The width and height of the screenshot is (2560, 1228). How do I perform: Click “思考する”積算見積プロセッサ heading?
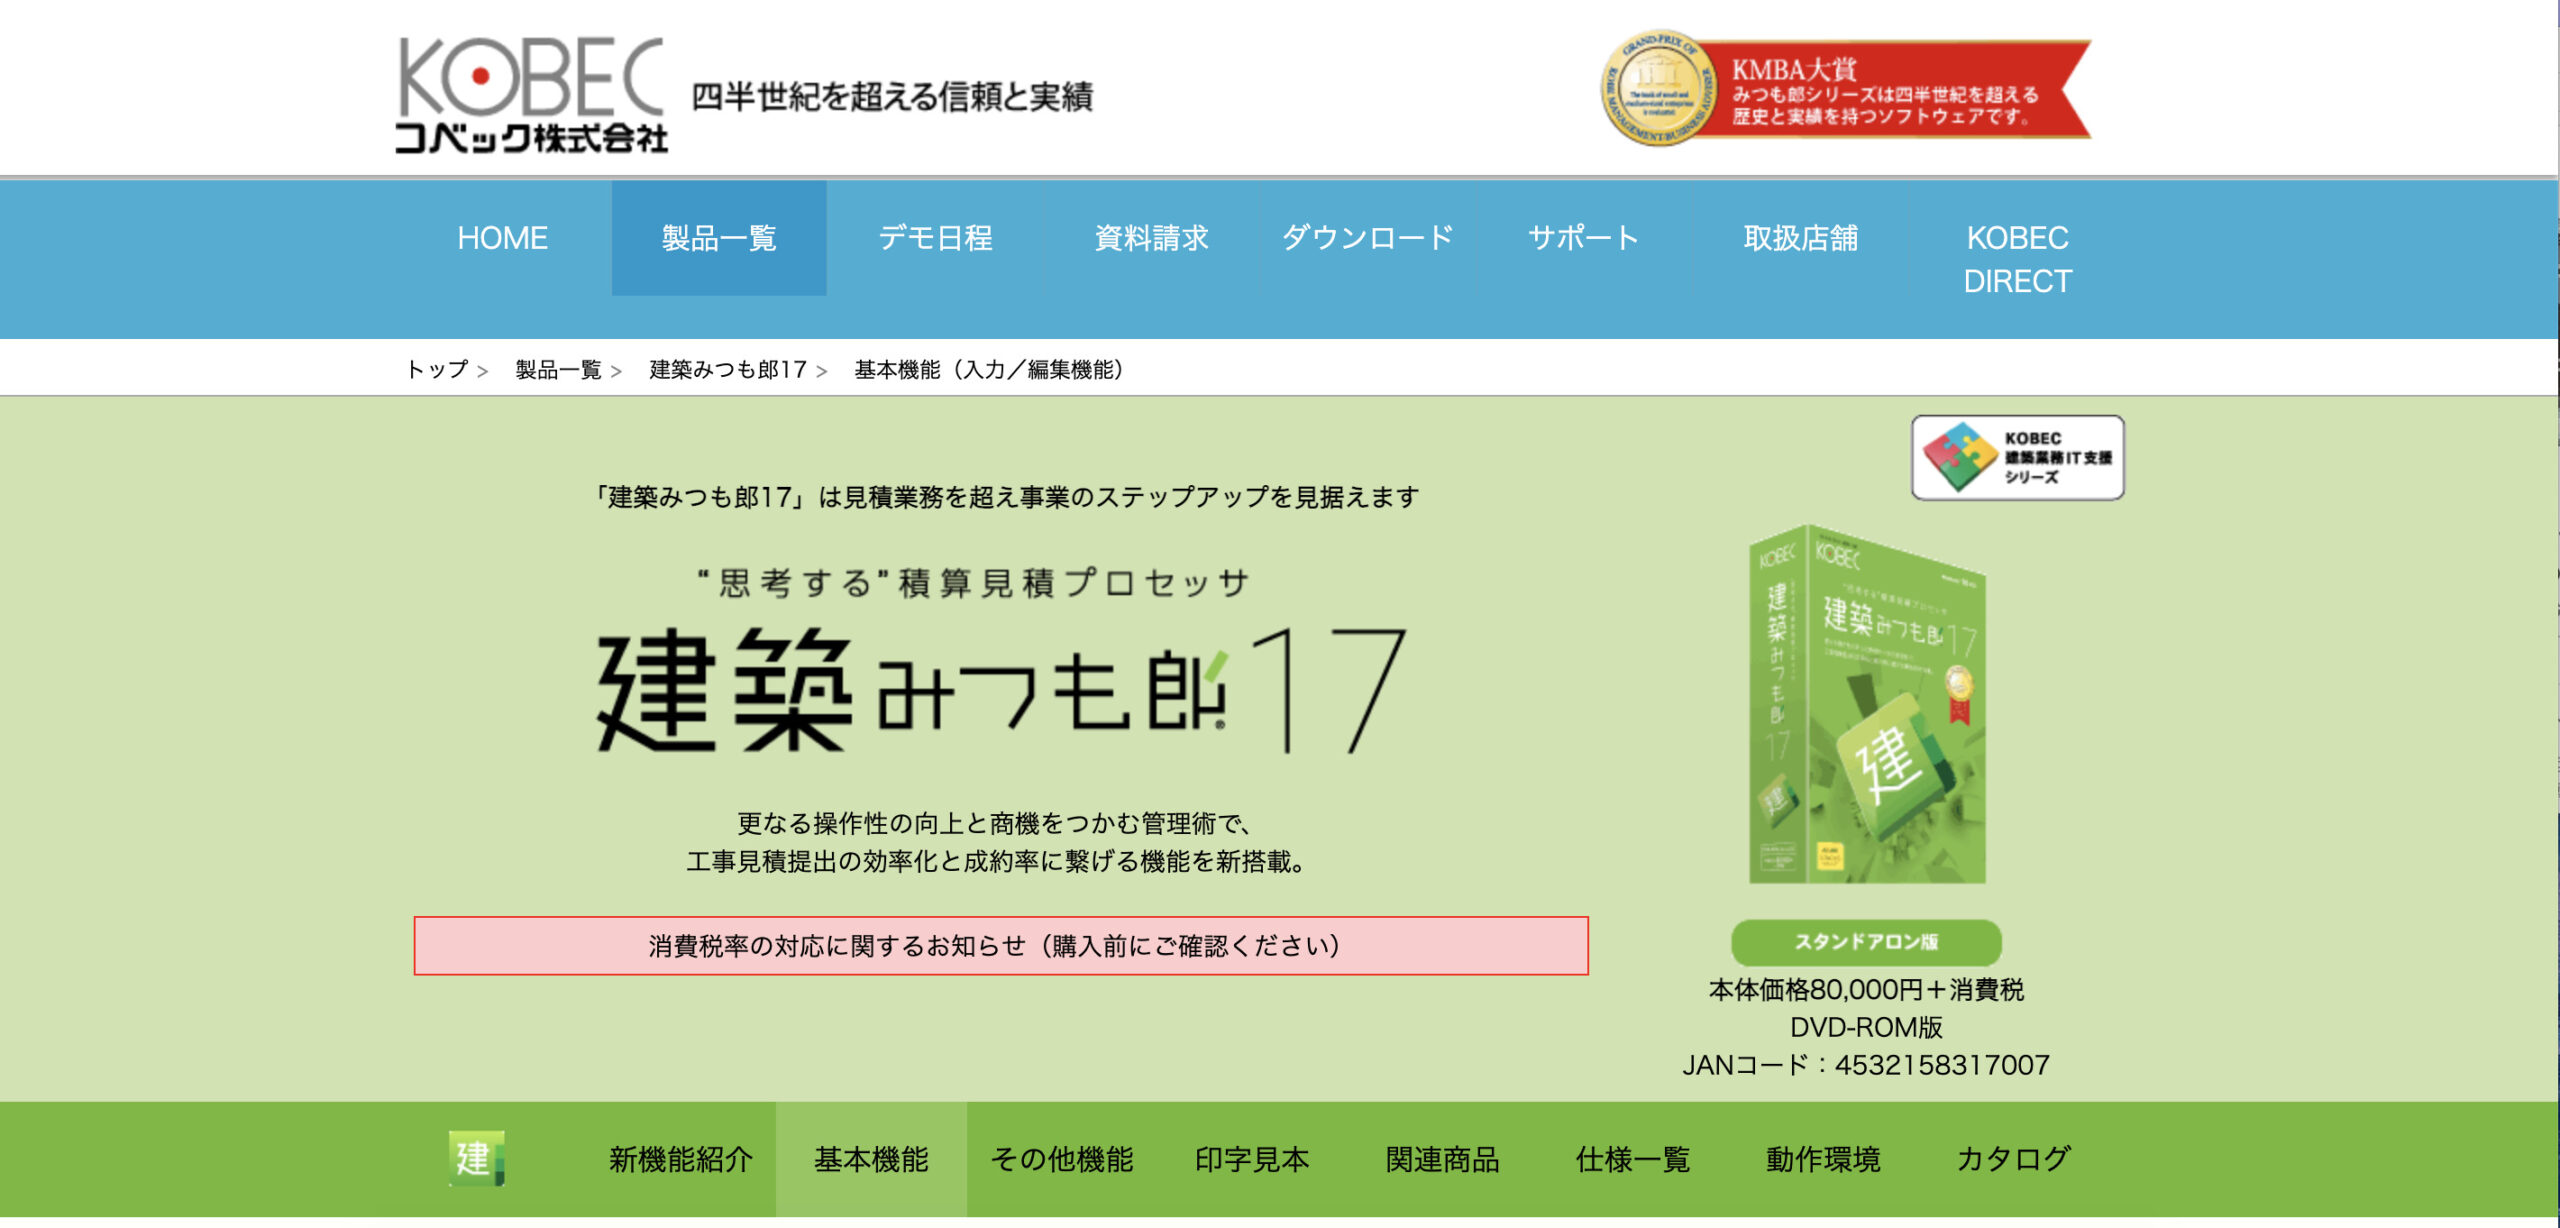pyautogui.click(x=974, y=583)
